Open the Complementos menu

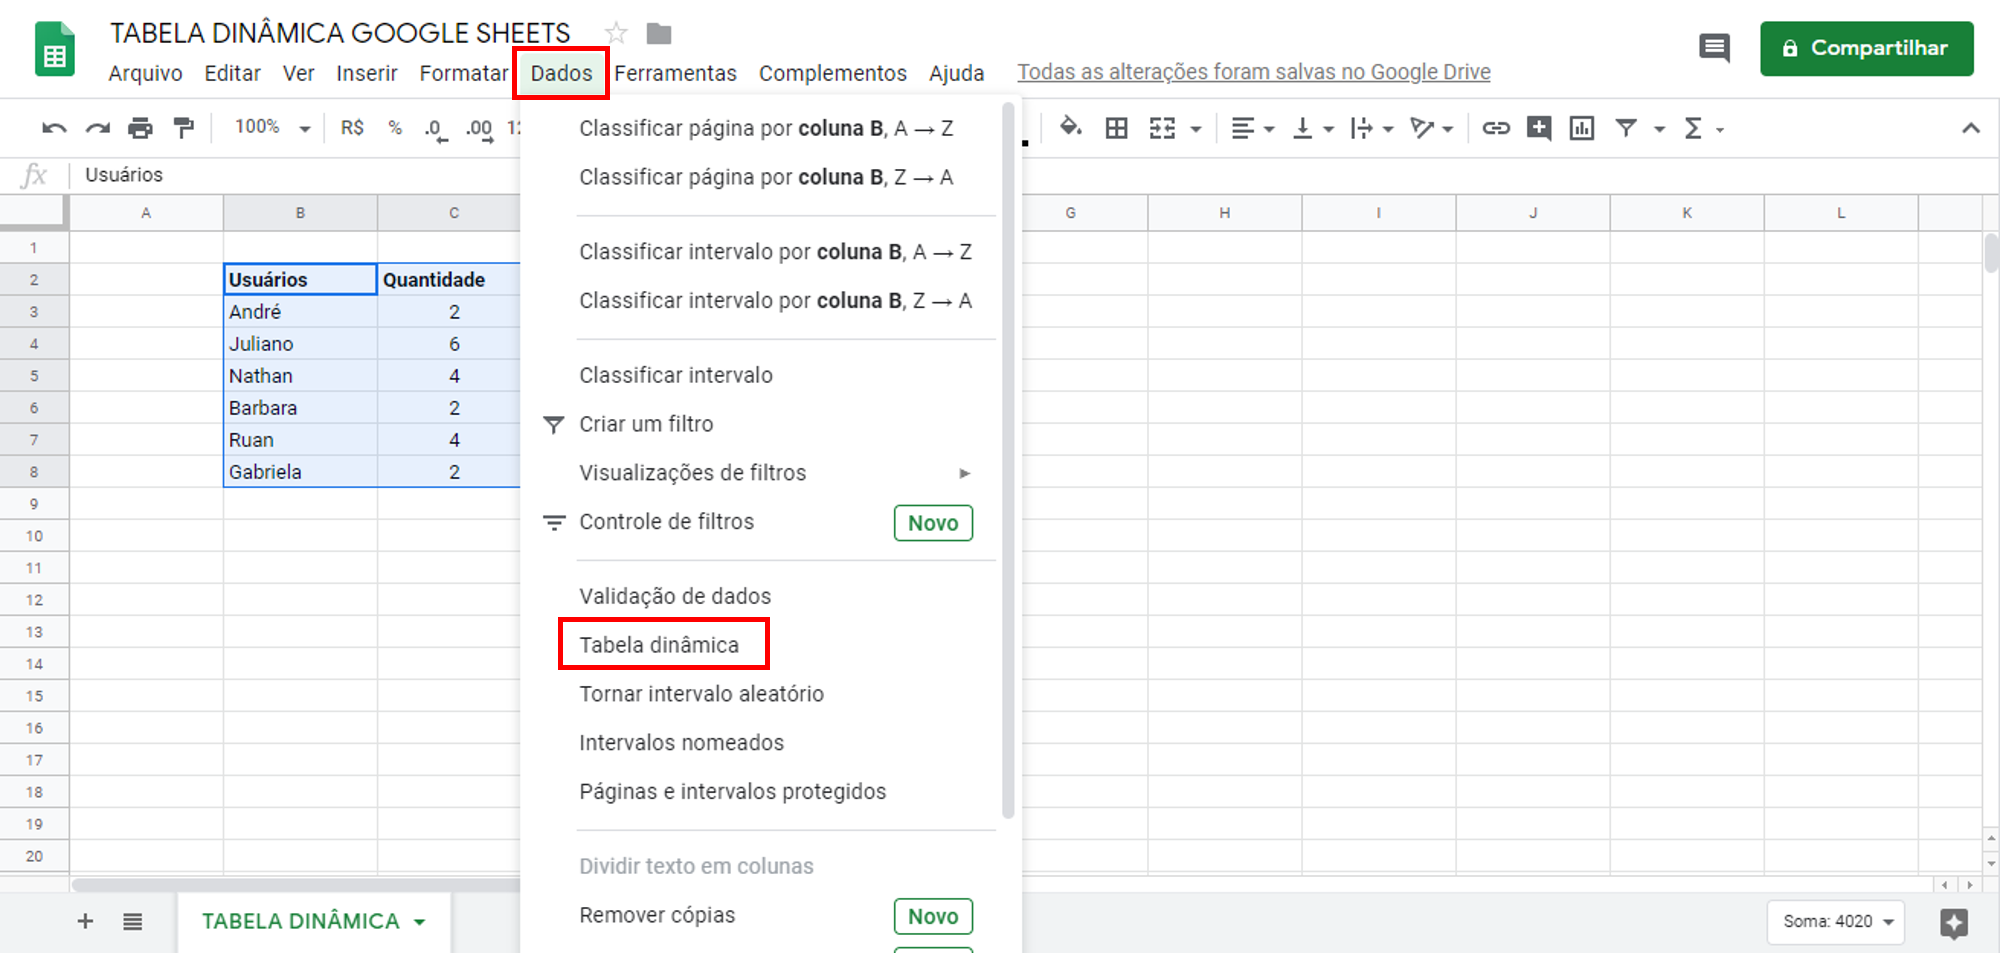pyautogui.click(x=832, y=73)
